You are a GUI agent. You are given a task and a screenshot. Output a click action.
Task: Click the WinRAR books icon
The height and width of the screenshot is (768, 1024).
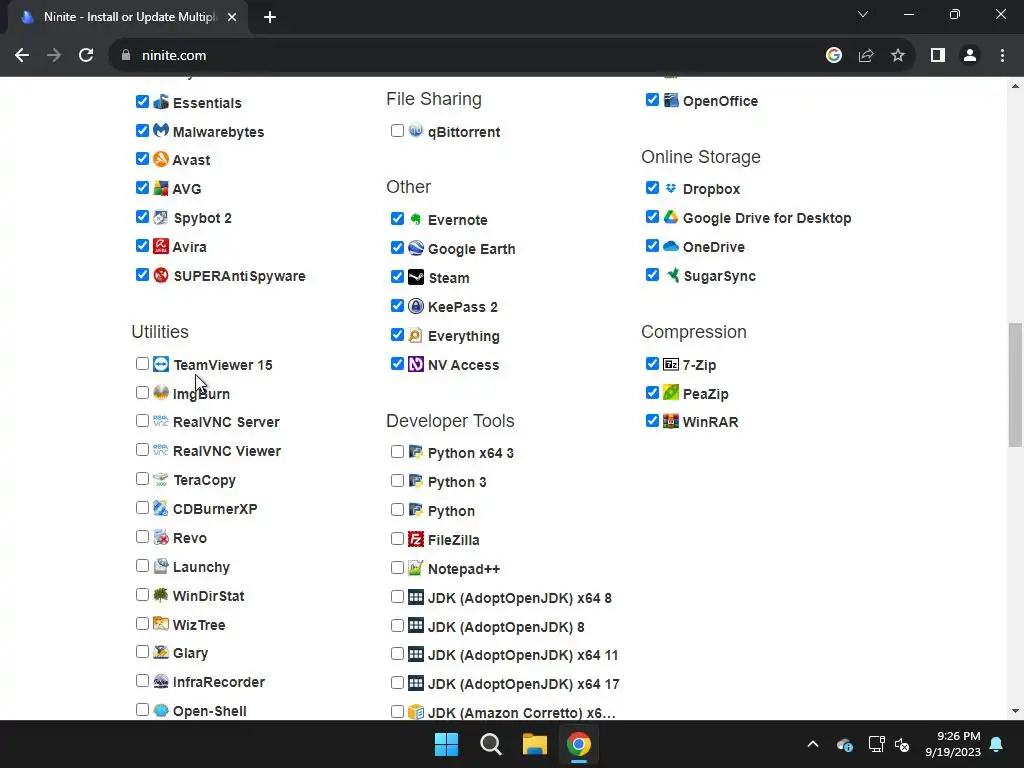[671, 421]
